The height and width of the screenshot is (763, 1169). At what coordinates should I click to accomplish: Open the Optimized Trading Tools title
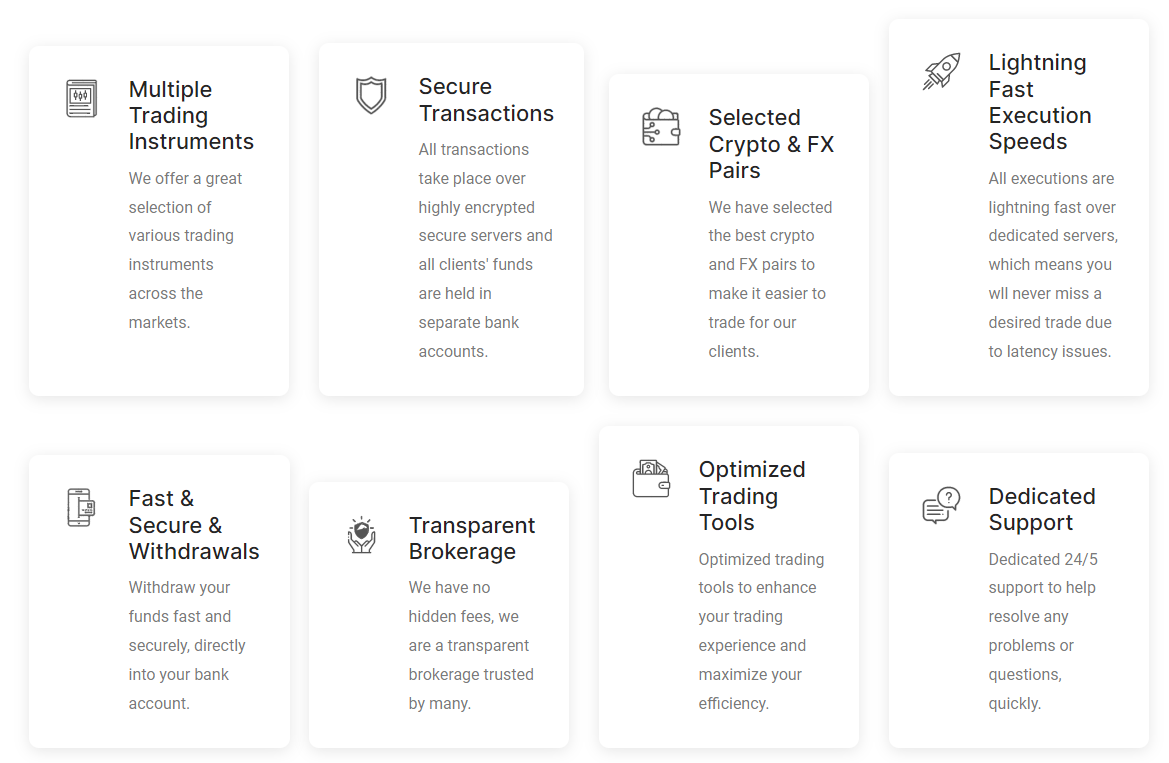click(x=752, y=495)
